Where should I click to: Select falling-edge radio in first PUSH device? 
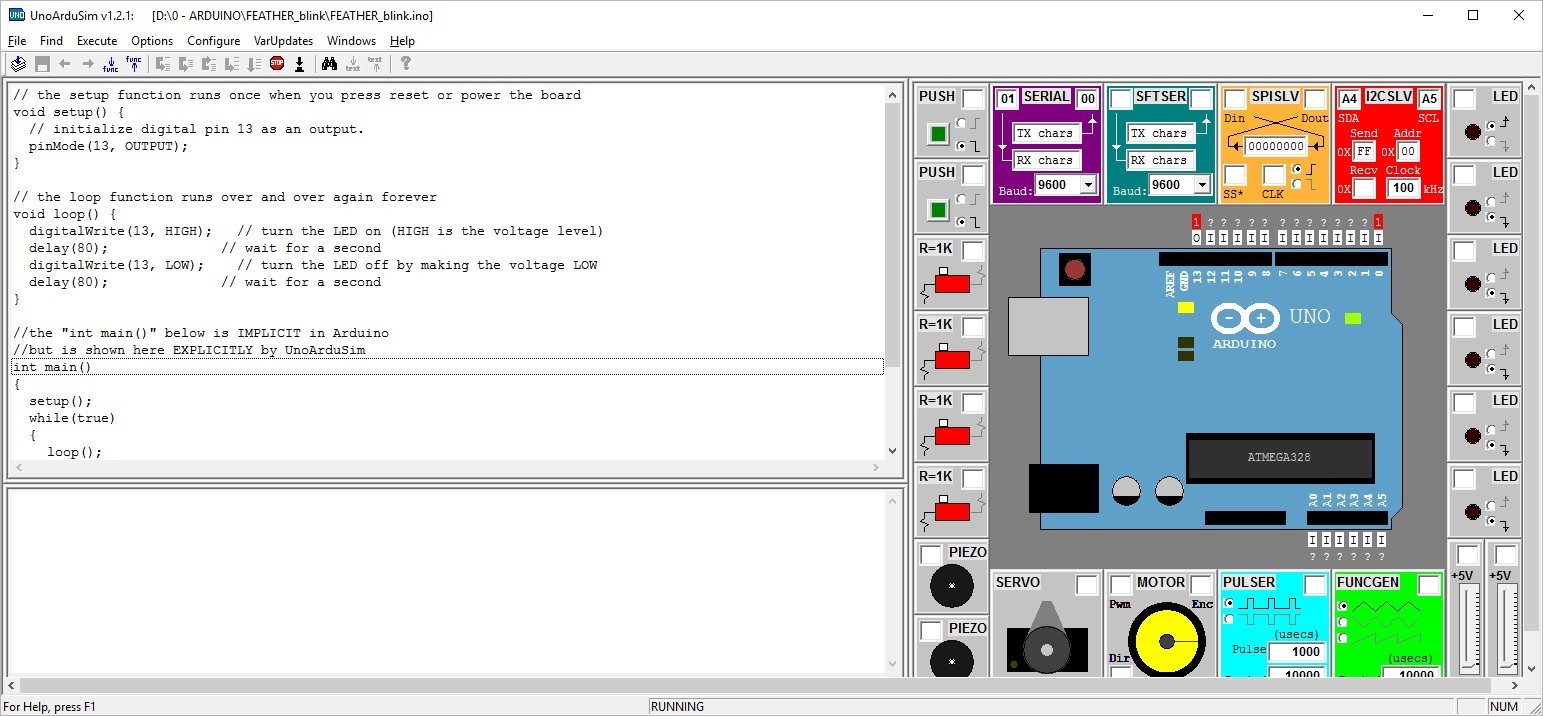[x=962, y=146]
